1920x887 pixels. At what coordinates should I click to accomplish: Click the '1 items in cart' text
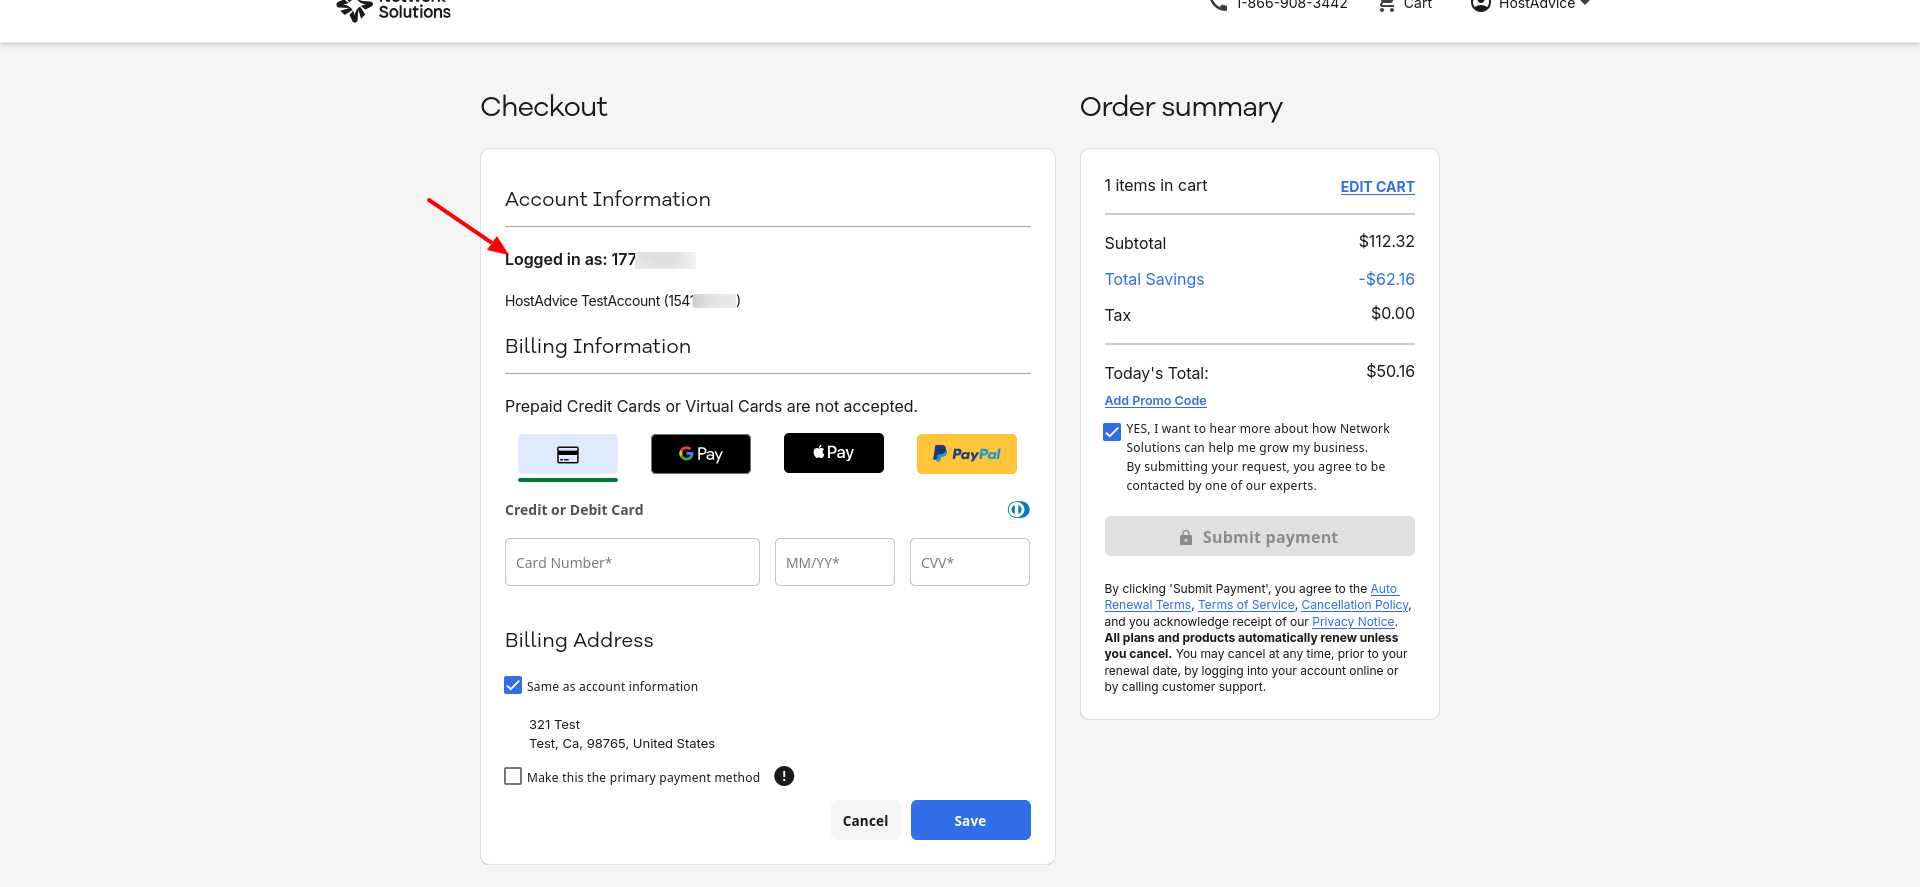click(x=1155, y=185)
